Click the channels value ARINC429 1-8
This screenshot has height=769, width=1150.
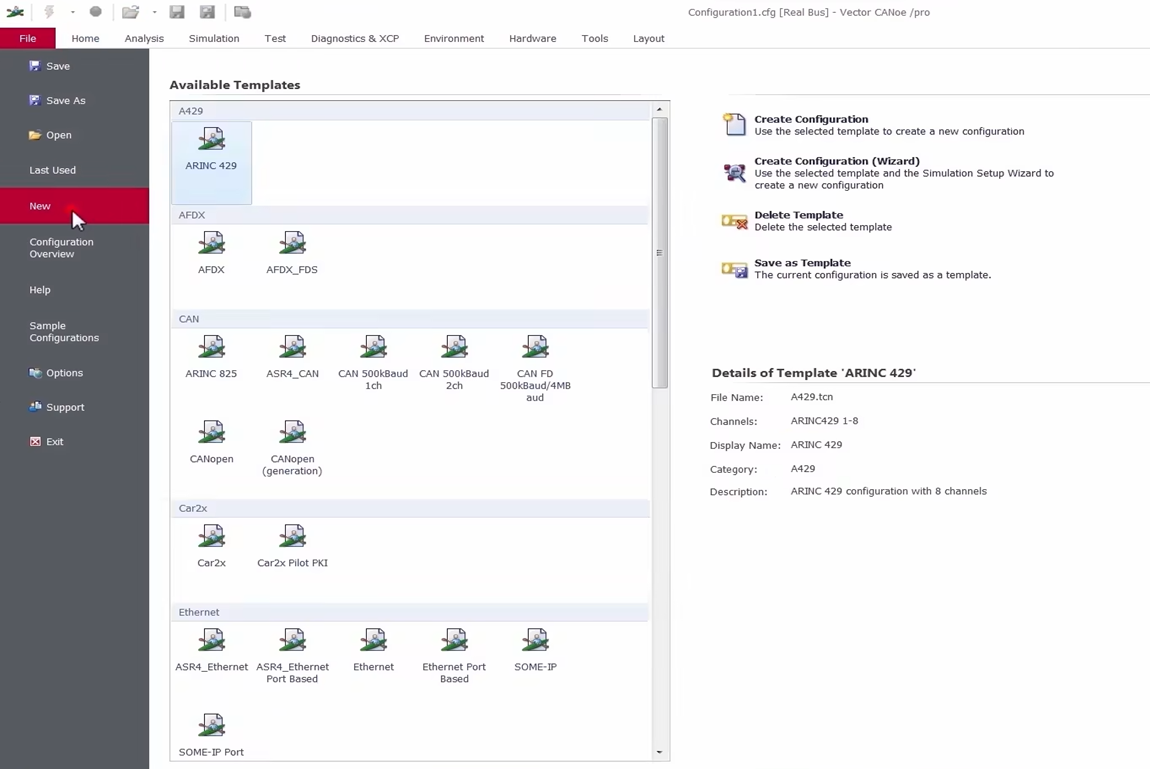point(824,421)
